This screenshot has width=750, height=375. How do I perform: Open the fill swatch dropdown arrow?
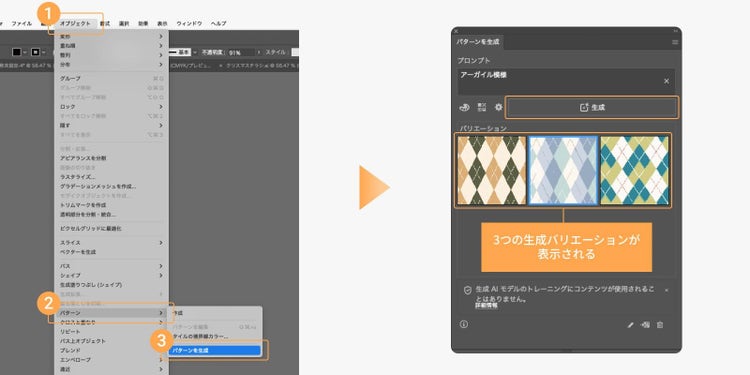[x=24, y=52]
